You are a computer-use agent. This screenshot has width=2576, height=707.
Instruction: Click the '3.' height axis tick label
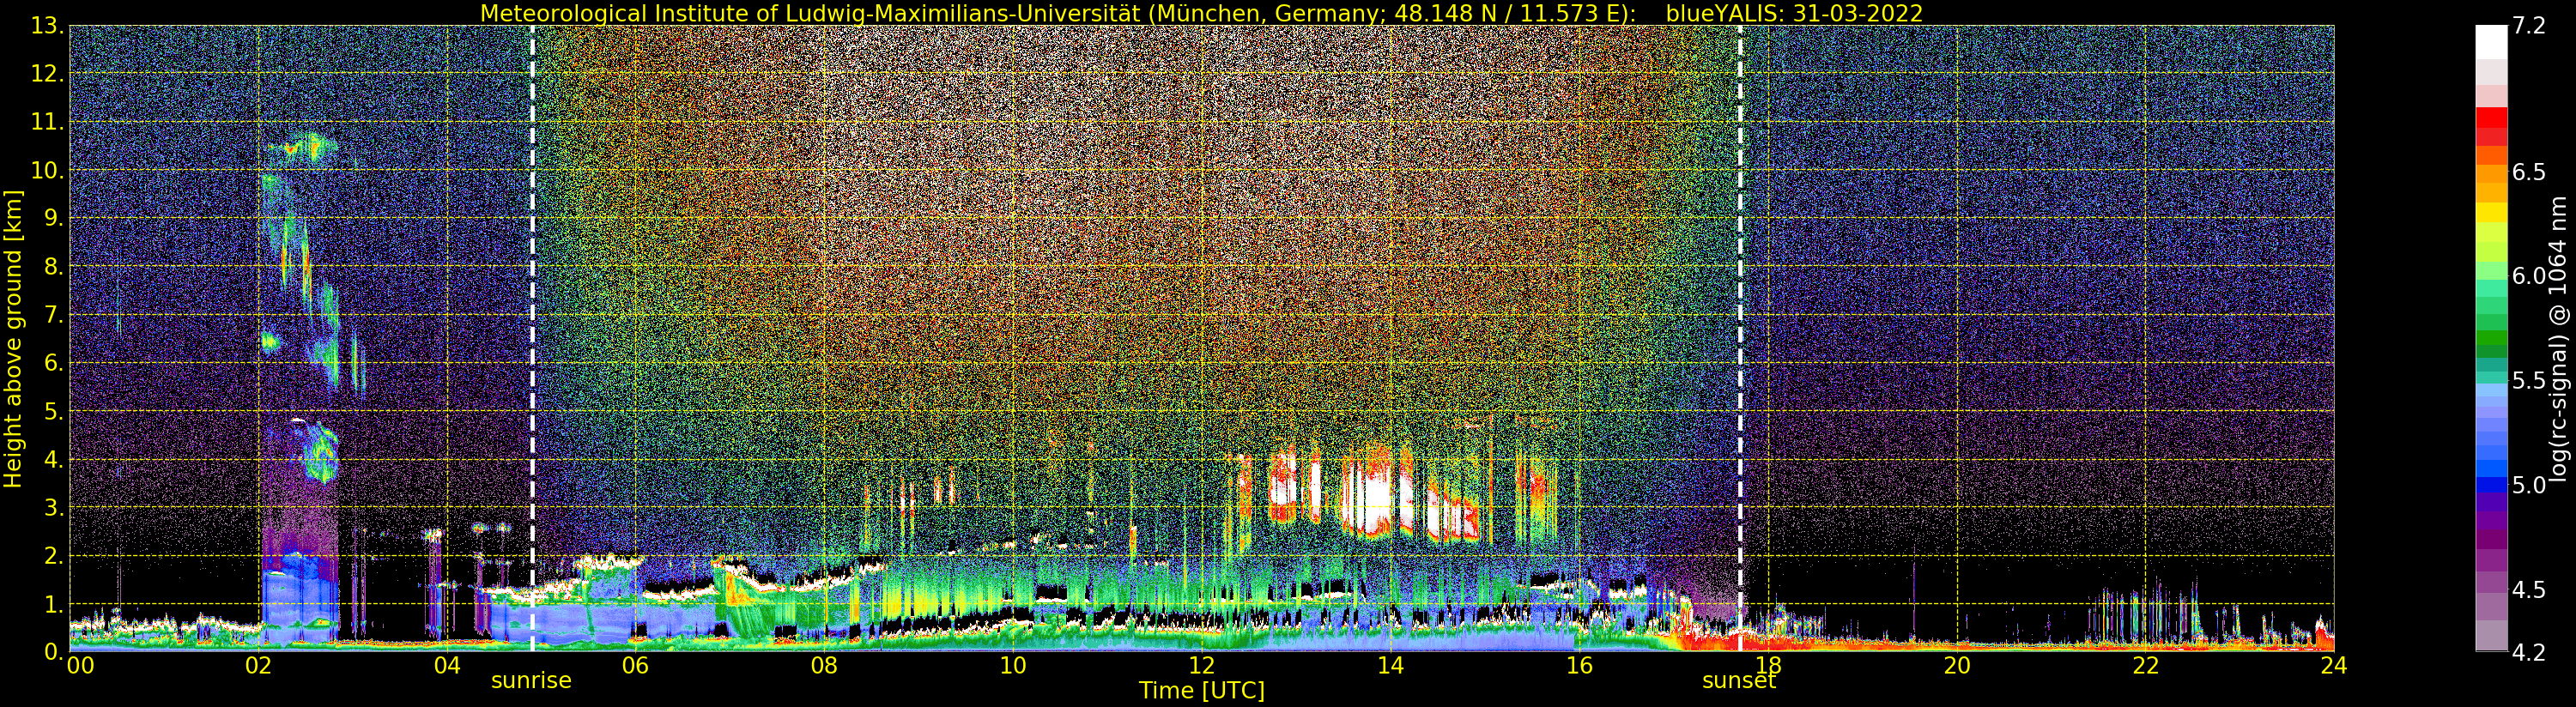coord(54,508)
